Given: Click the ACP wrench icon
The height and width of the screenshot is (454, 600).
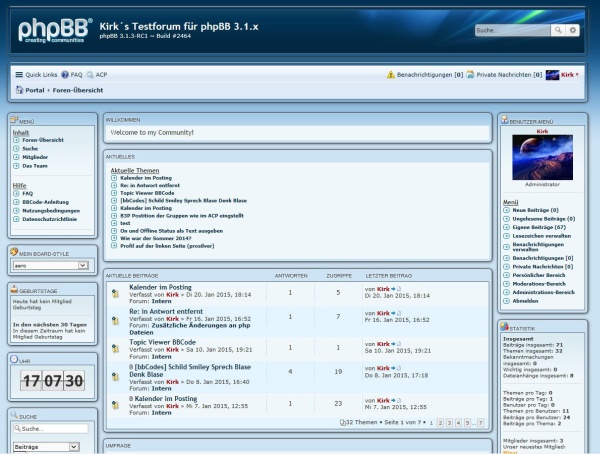Looking at the screenshot, I should point(90,75).
